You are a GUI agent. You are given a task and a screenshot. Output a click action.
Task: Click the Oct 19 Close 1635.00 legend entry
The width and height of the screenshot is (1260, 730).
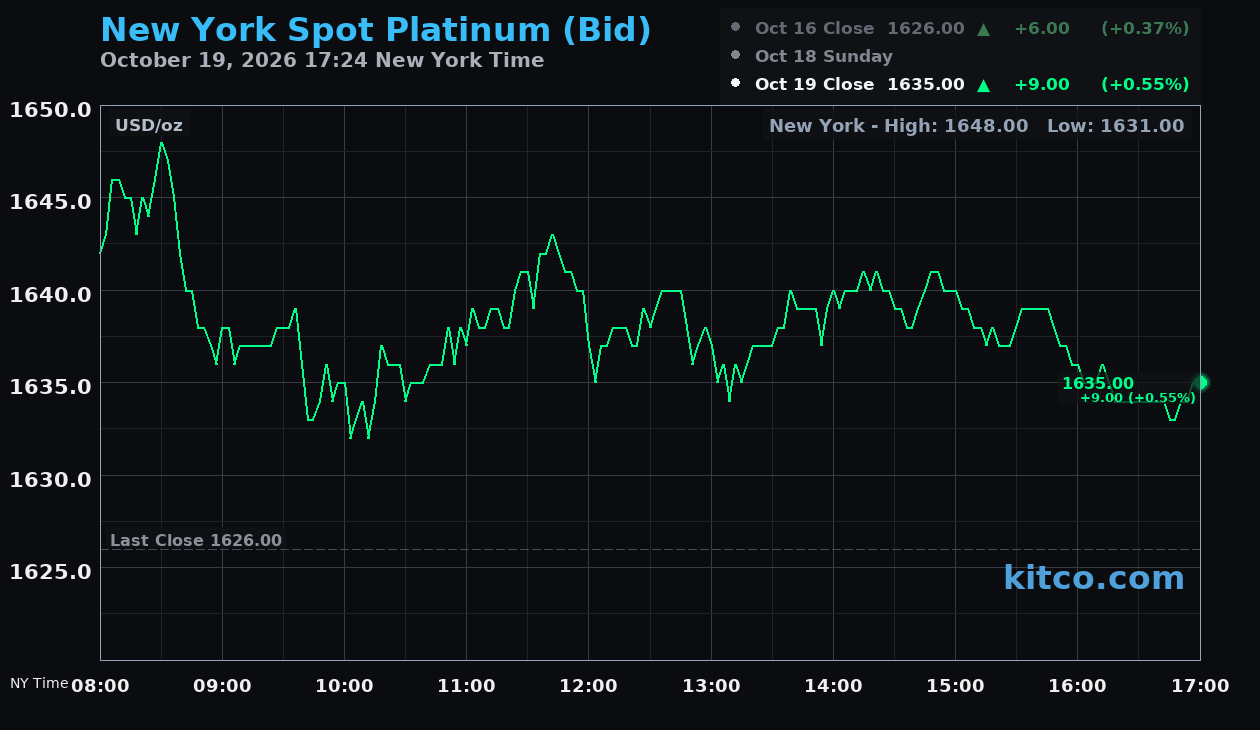click(859, 85)
